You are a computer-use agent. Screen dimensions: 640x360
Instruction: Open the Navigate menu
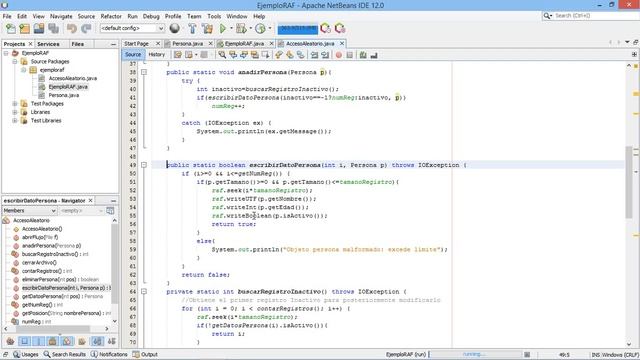coord(61,16)
